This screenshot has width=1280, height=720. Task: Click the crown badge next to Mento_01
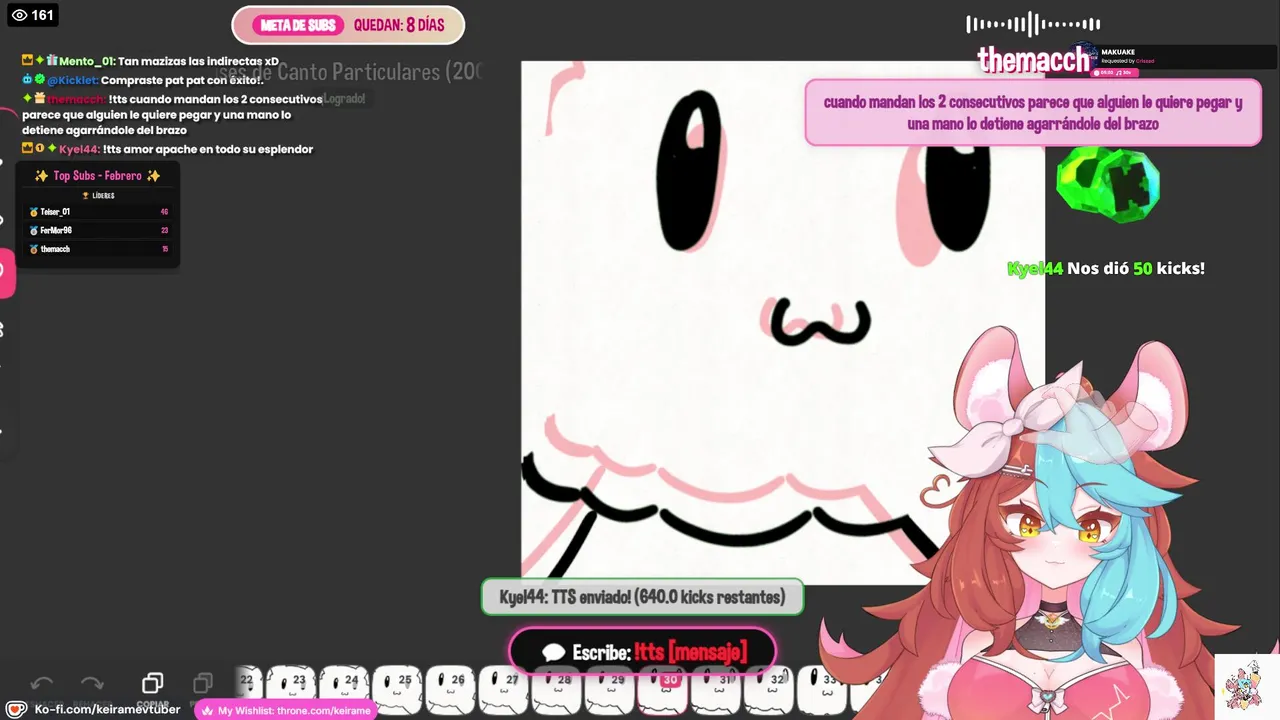28,61
